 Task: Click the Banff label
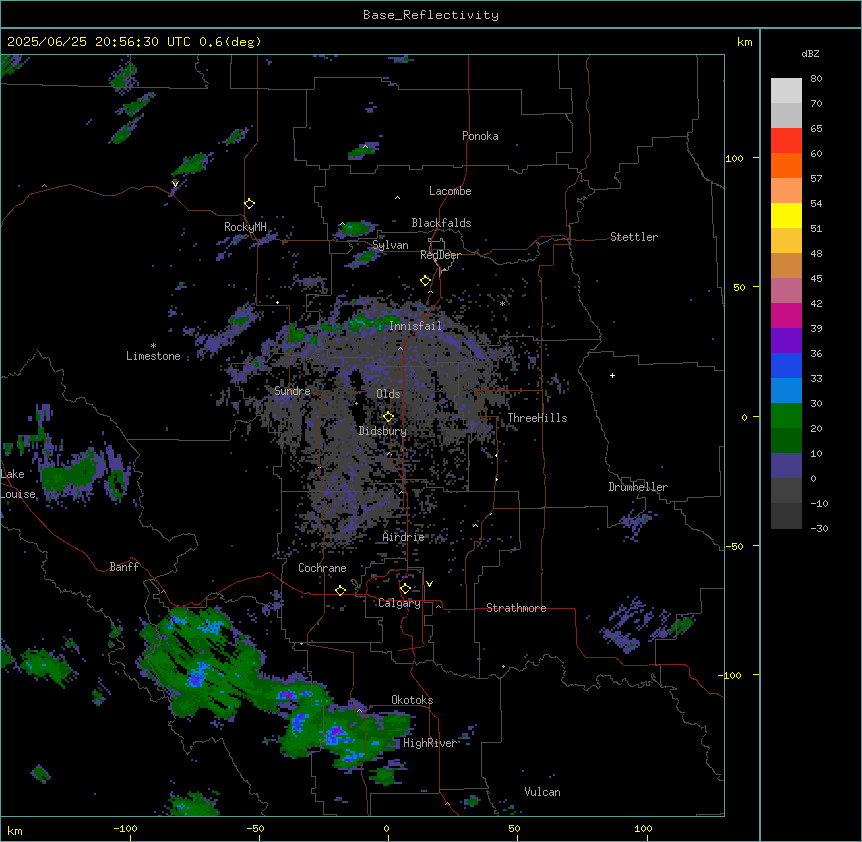(x=124, y=567)
